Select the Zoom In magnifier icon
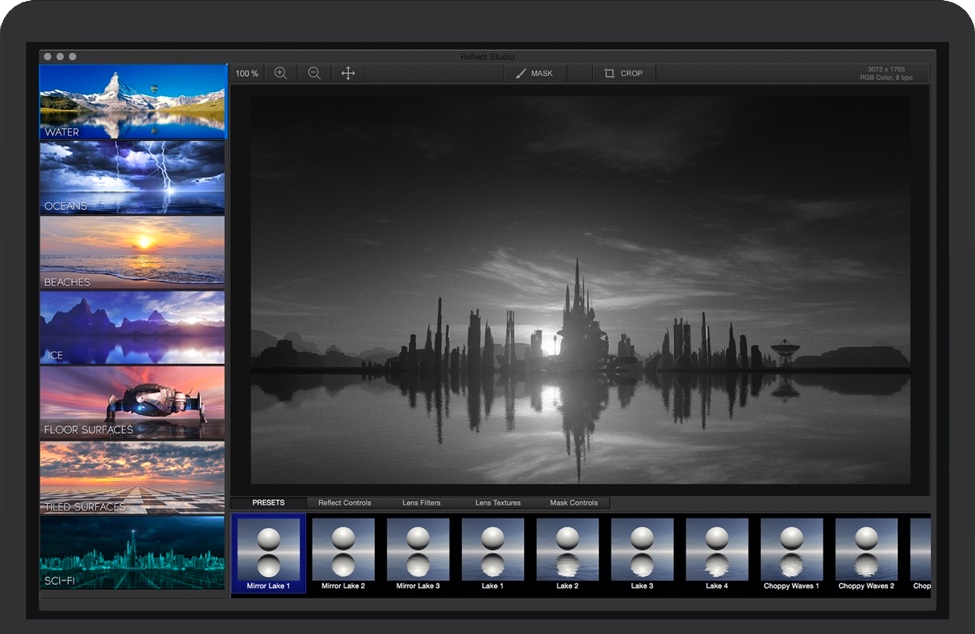This screenshot has height=634, width=975. point(282,72)
